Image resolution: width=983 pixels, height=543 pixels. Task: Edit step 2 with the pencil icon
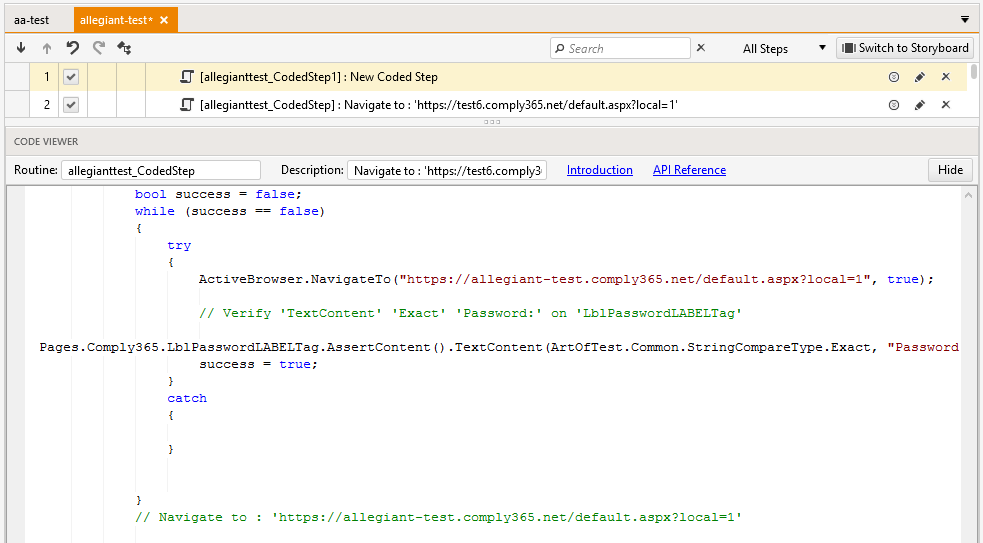tap(920, 105)
